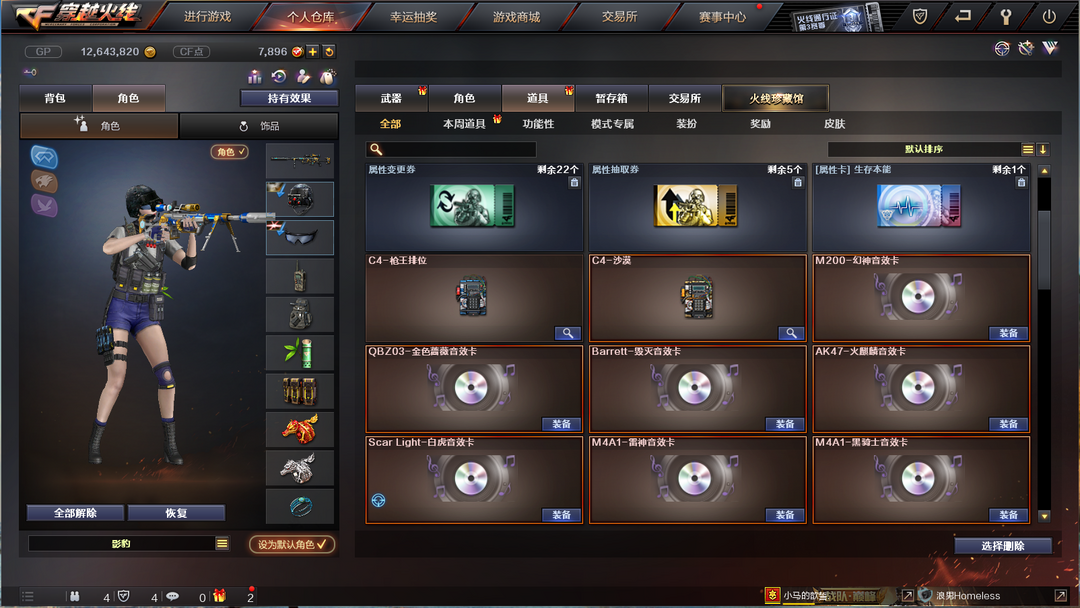Viewport: 1080px width, 608px height.
Task: Click the gift icon in bottom bar
Action: [219, 596]
